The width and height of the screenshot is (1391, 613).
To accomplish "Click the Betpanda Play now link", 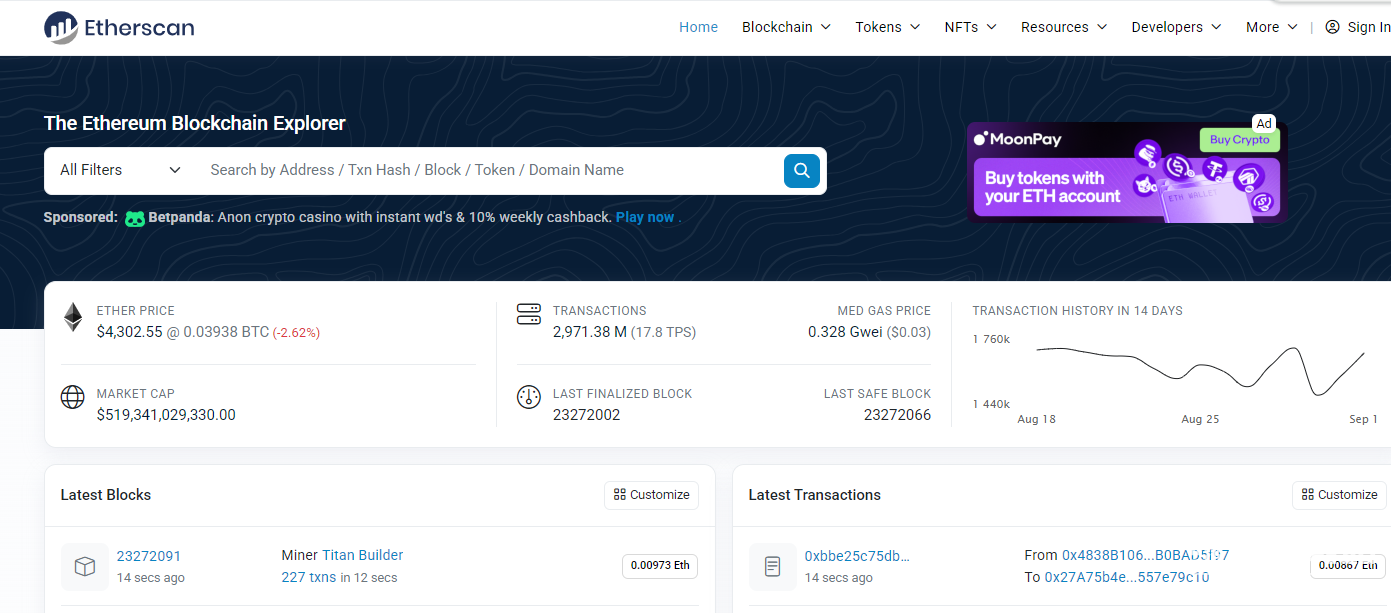I will point(645,217).
